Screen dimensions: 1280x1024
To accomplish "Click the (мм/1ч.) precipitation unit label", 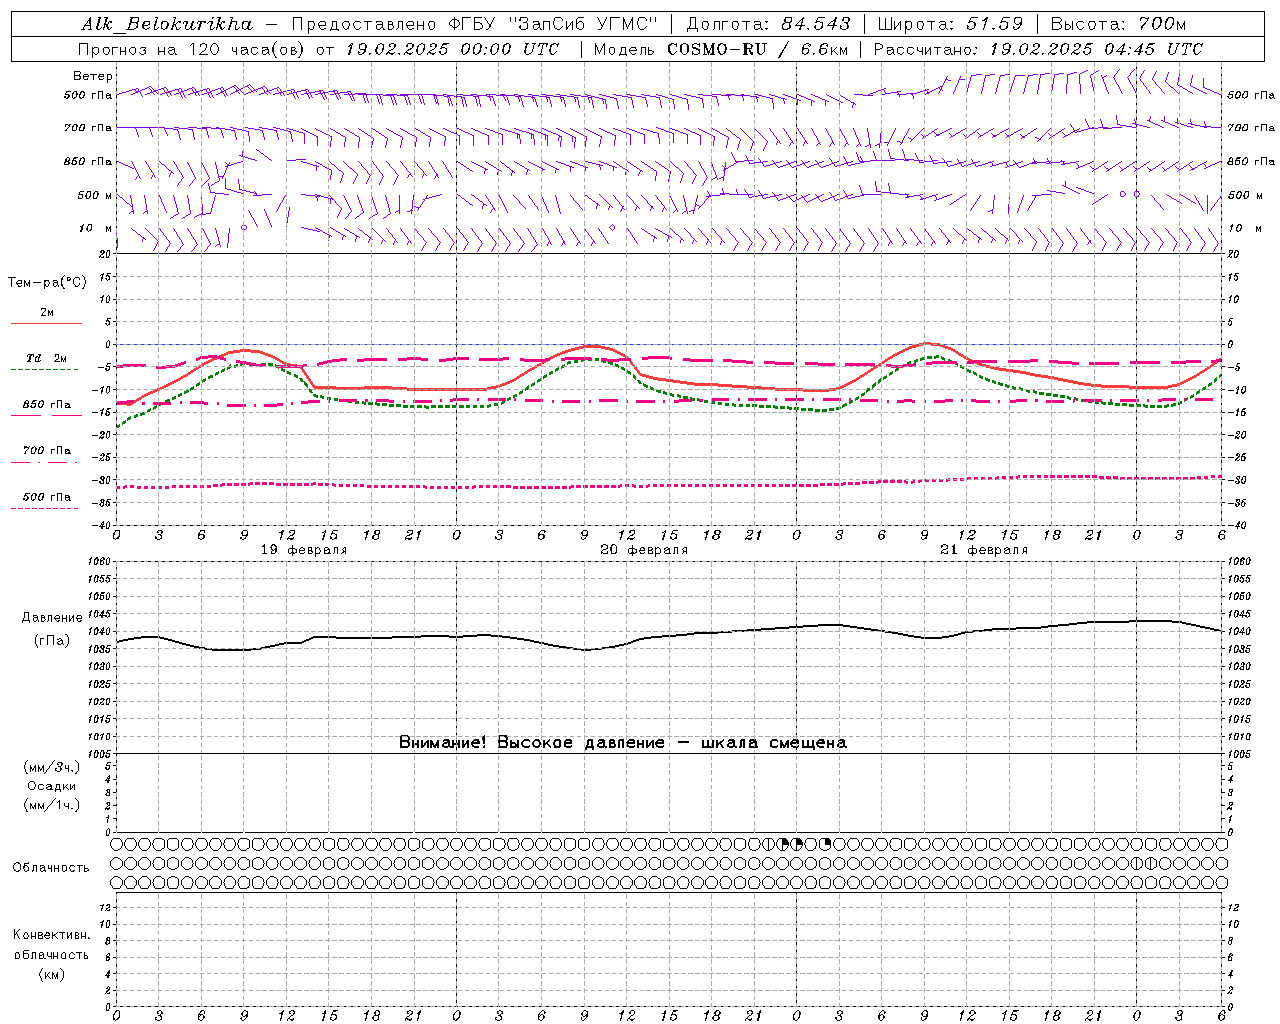I will tap(52, 805).
